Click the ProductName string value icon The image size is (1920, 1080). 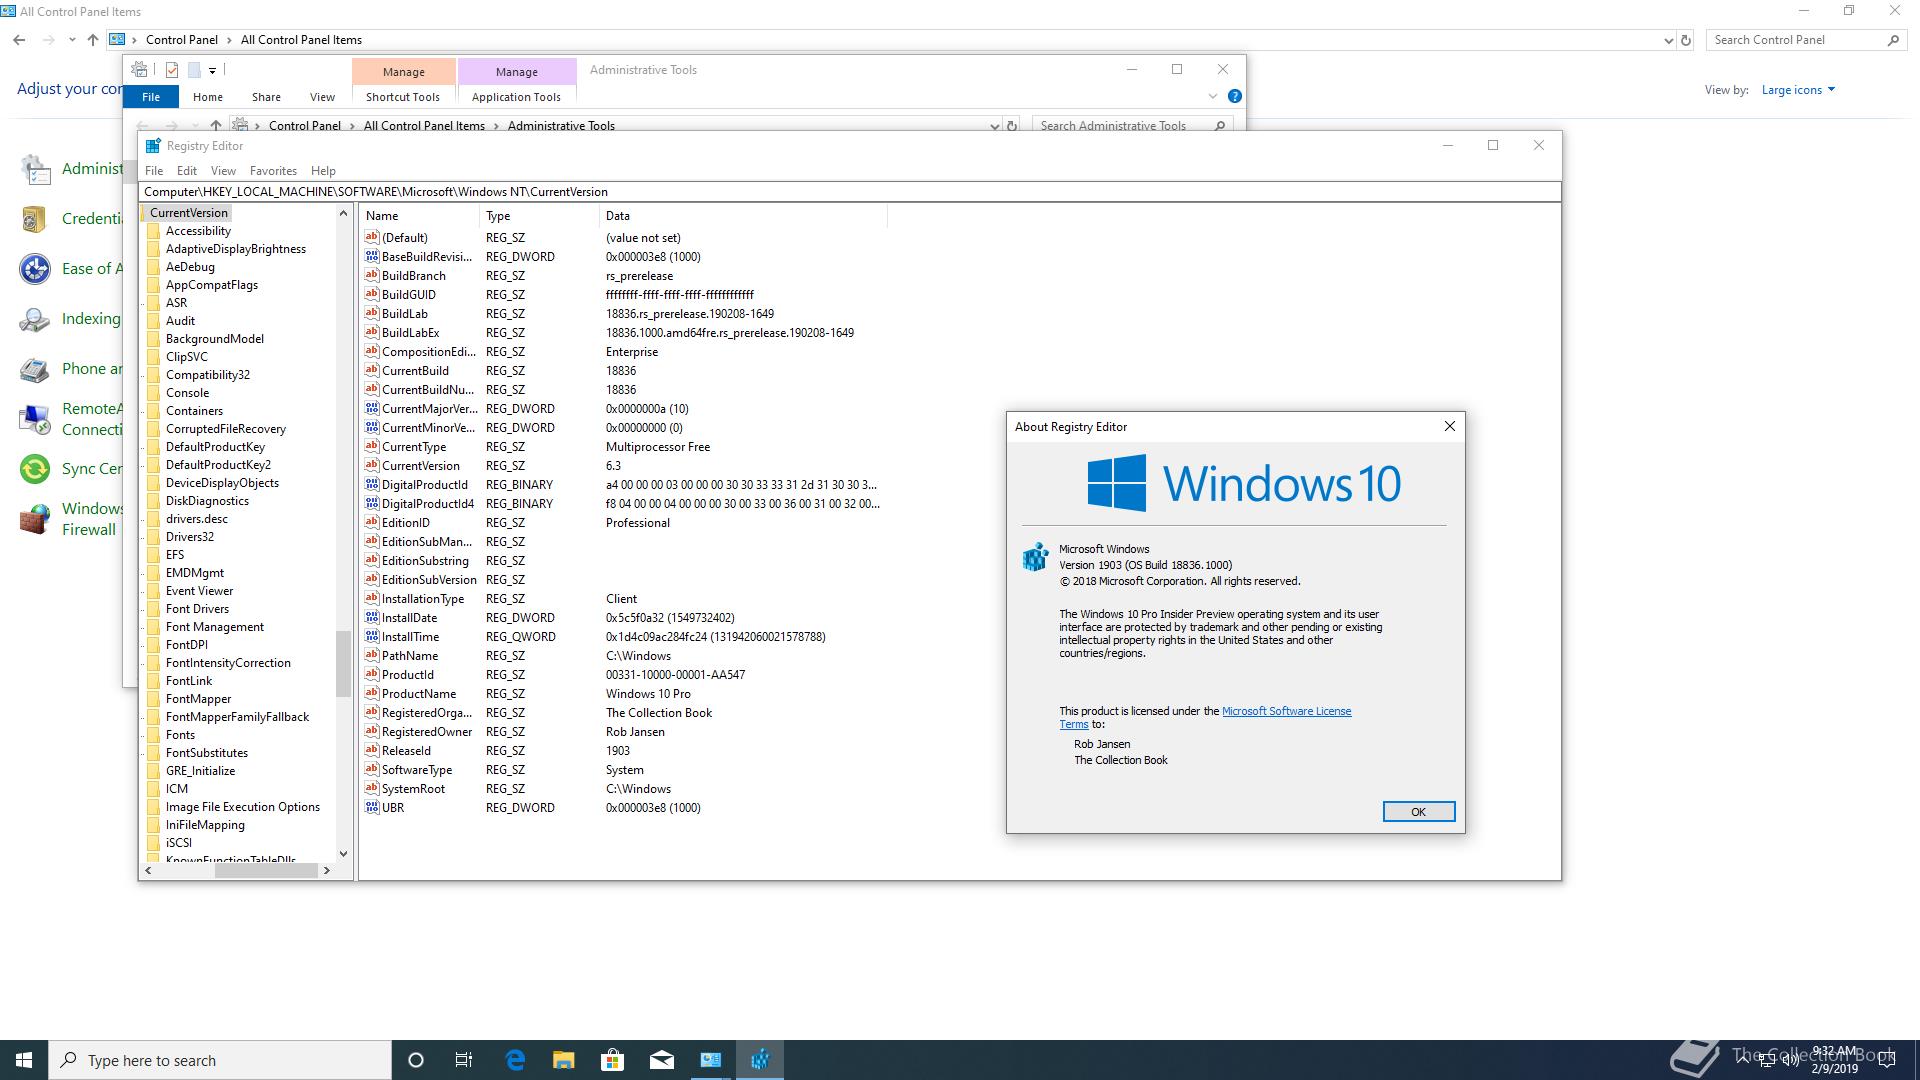click(372, 694)
